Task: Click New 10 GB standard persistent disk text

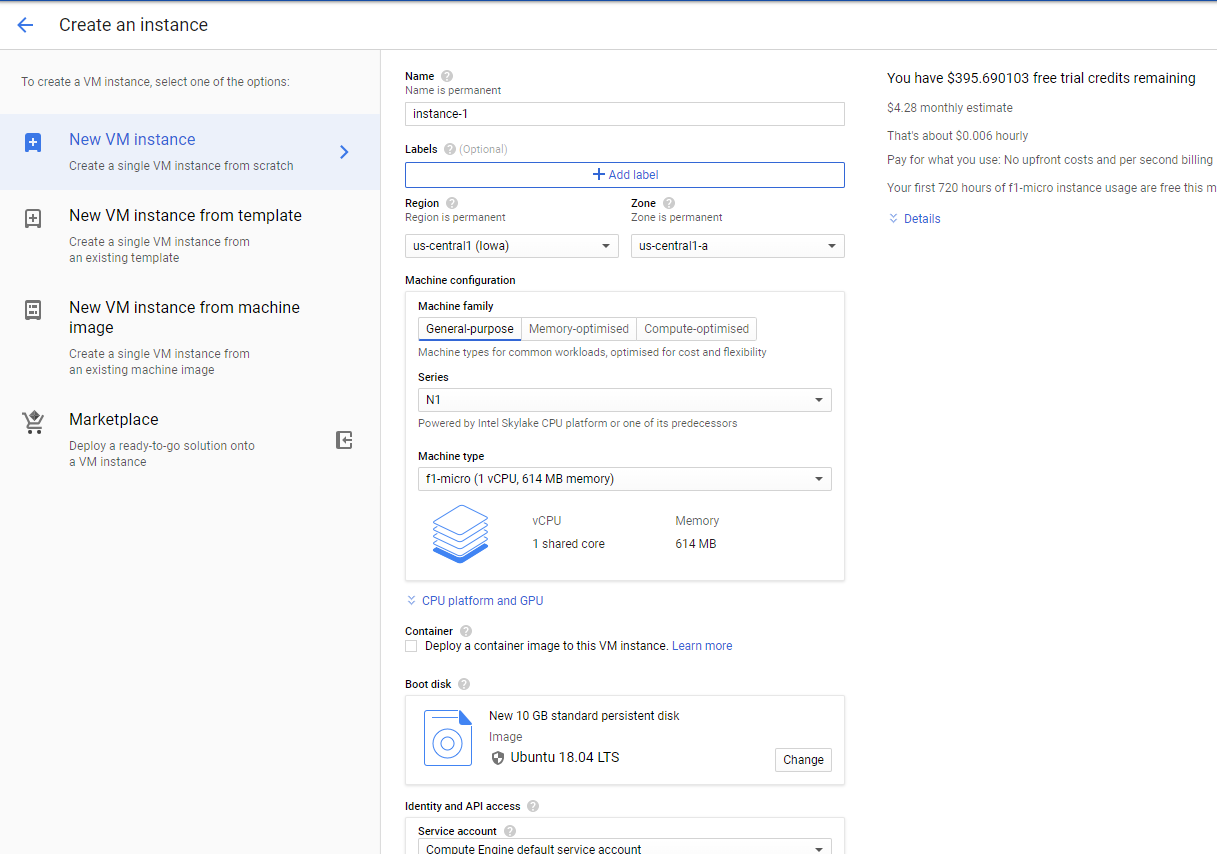Action: pos(584,716)
